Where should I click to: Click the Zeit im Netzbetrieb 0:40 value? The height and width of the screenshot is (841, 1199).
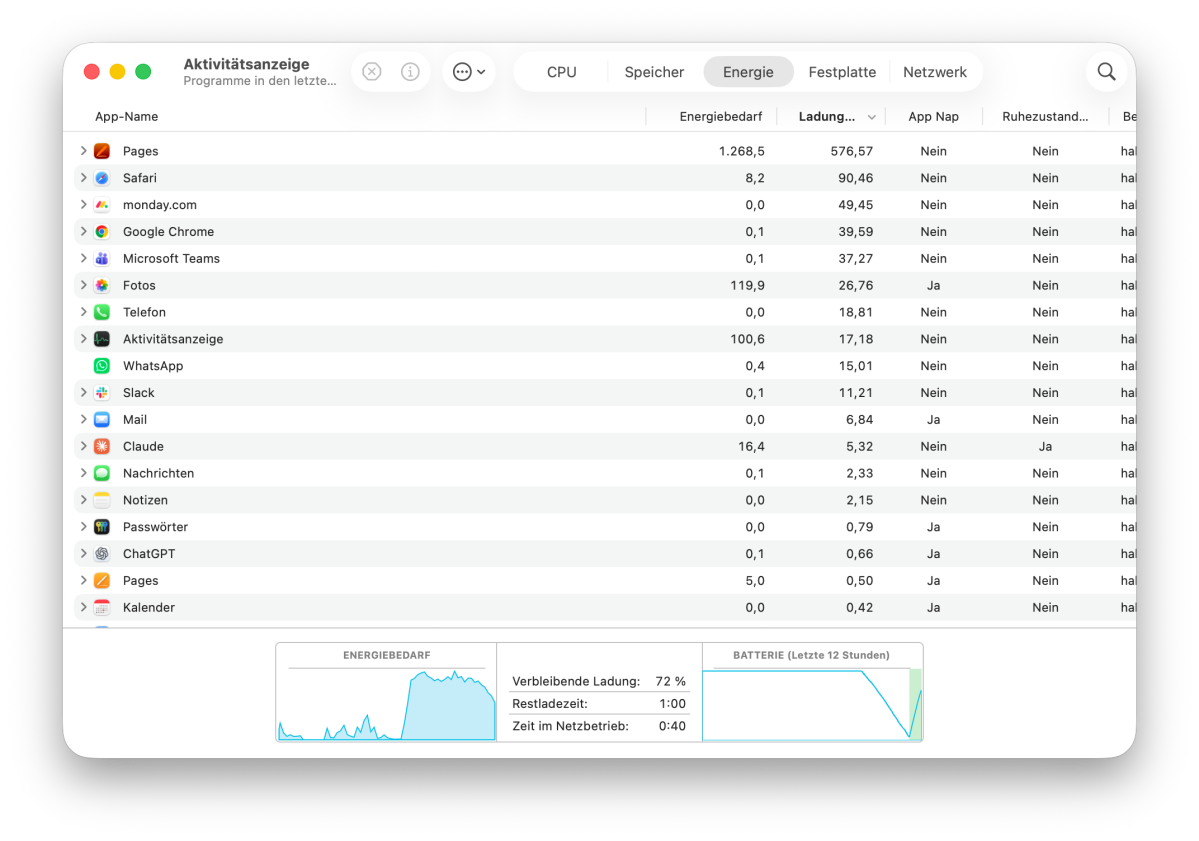coord(672,726)
